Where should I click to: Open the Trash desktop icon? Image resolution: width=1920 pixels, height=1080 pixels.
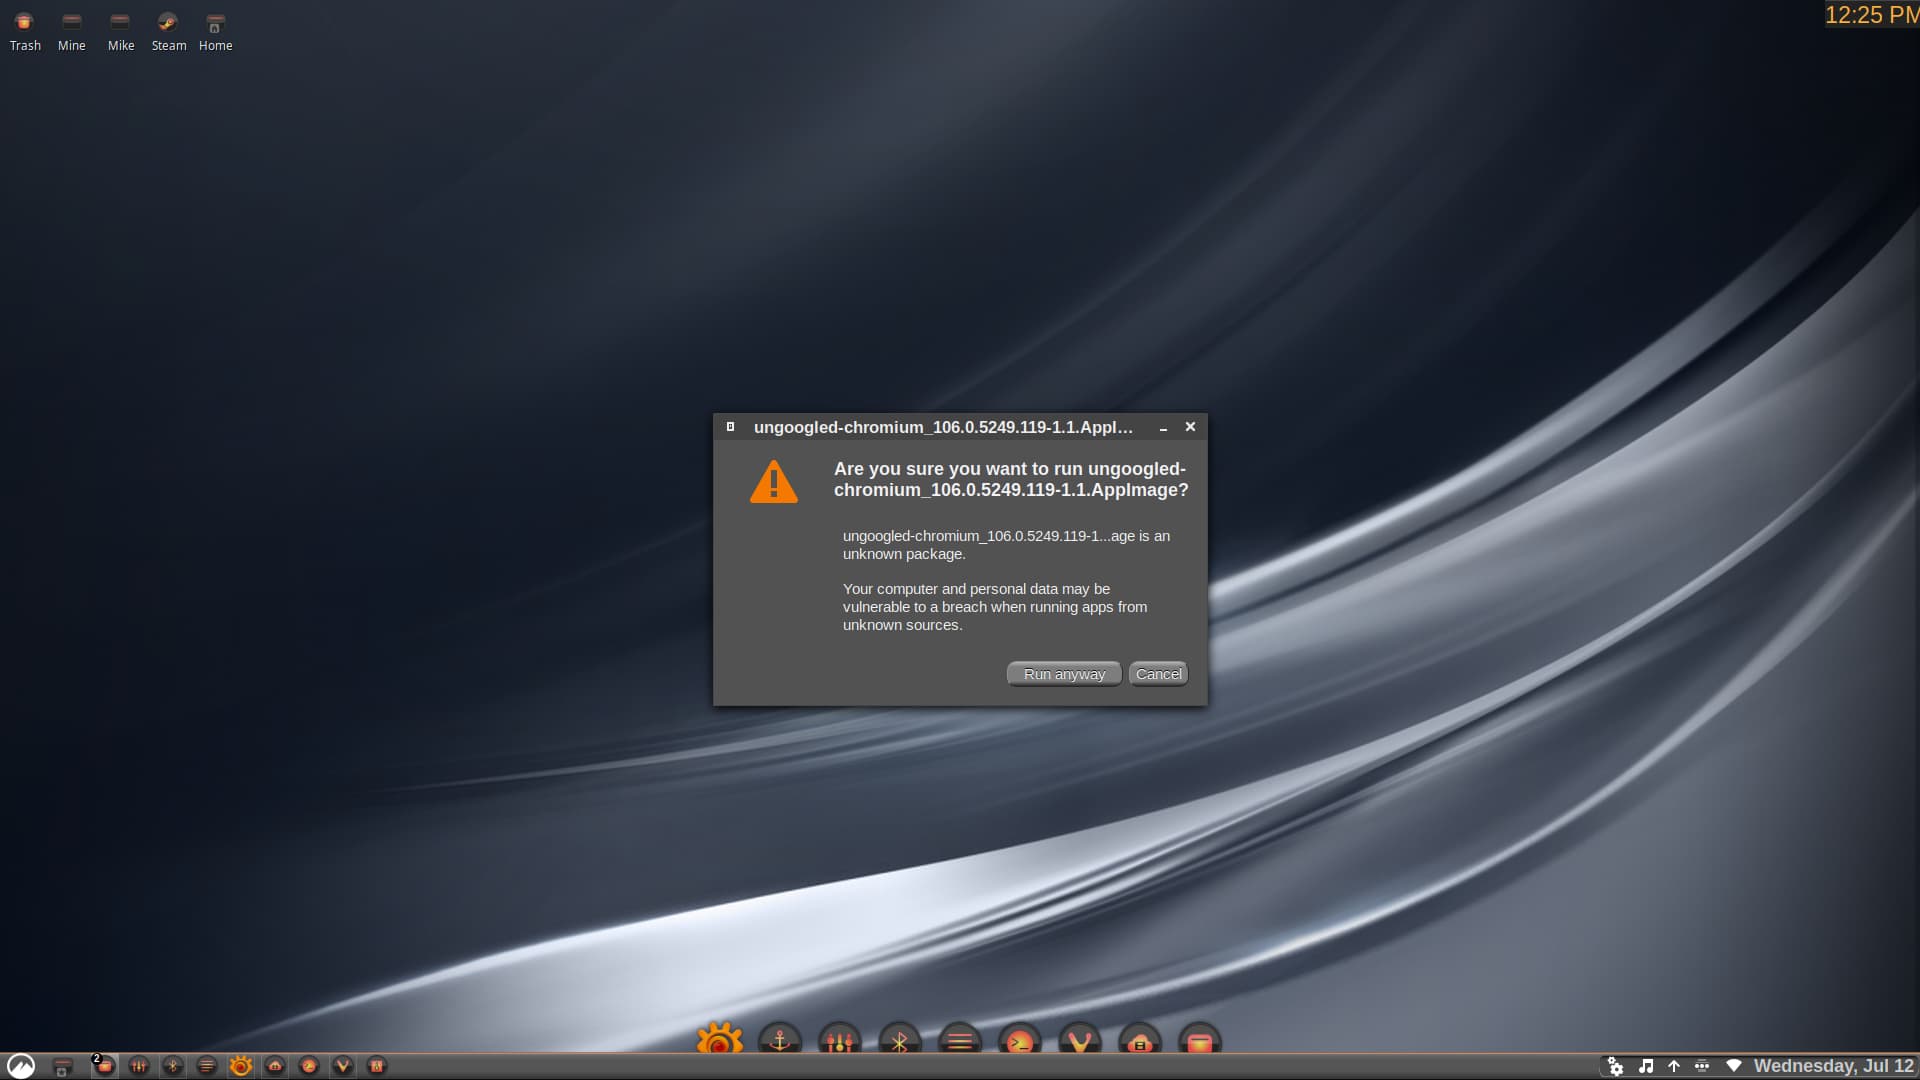tap(25, 31)
